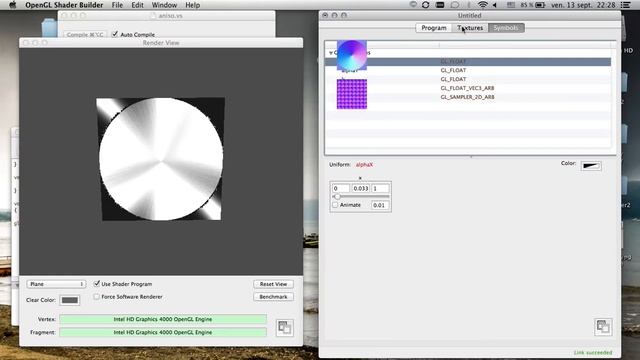640x360 pixels.
Task: Click the chat bubble menu bar icon
Action: pyautogui.click(x=454, y=5)
